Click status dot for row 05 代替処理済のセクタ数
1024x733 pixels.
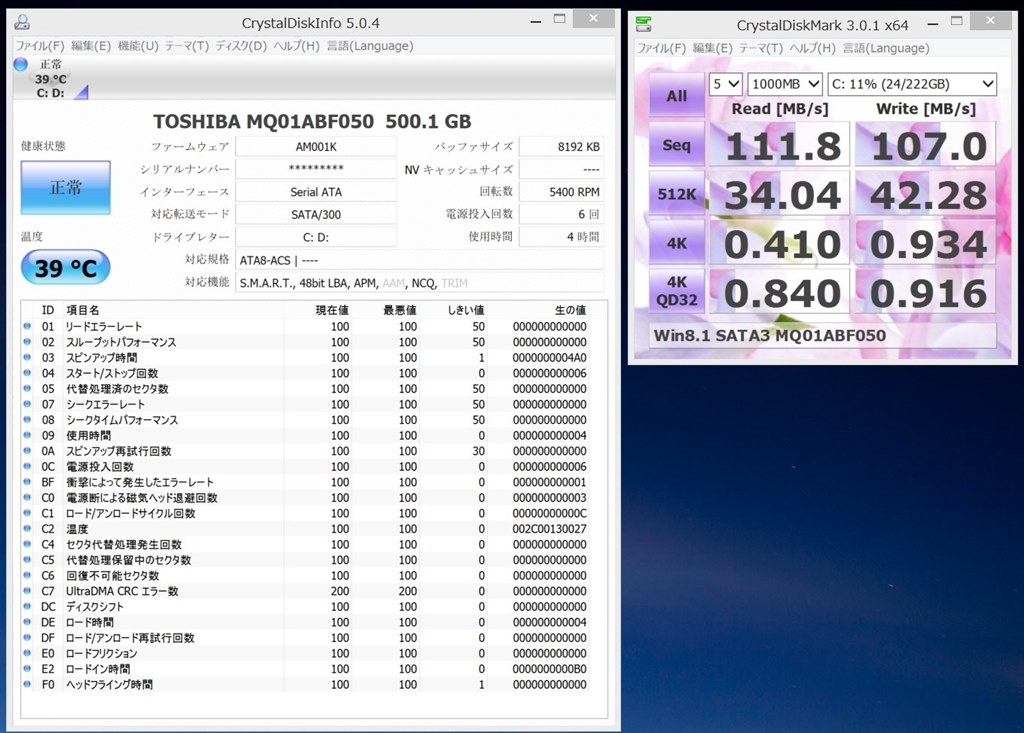click(x=27, y=388)
